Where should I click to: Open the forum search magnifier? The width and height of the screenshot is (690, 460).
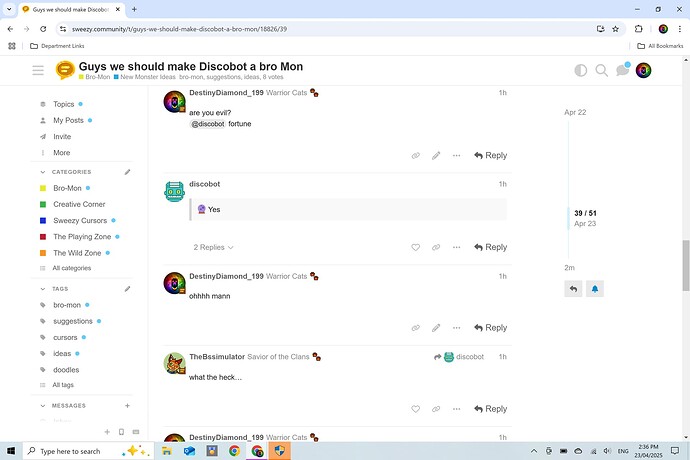pyautogui.click(x=601, y=70)
